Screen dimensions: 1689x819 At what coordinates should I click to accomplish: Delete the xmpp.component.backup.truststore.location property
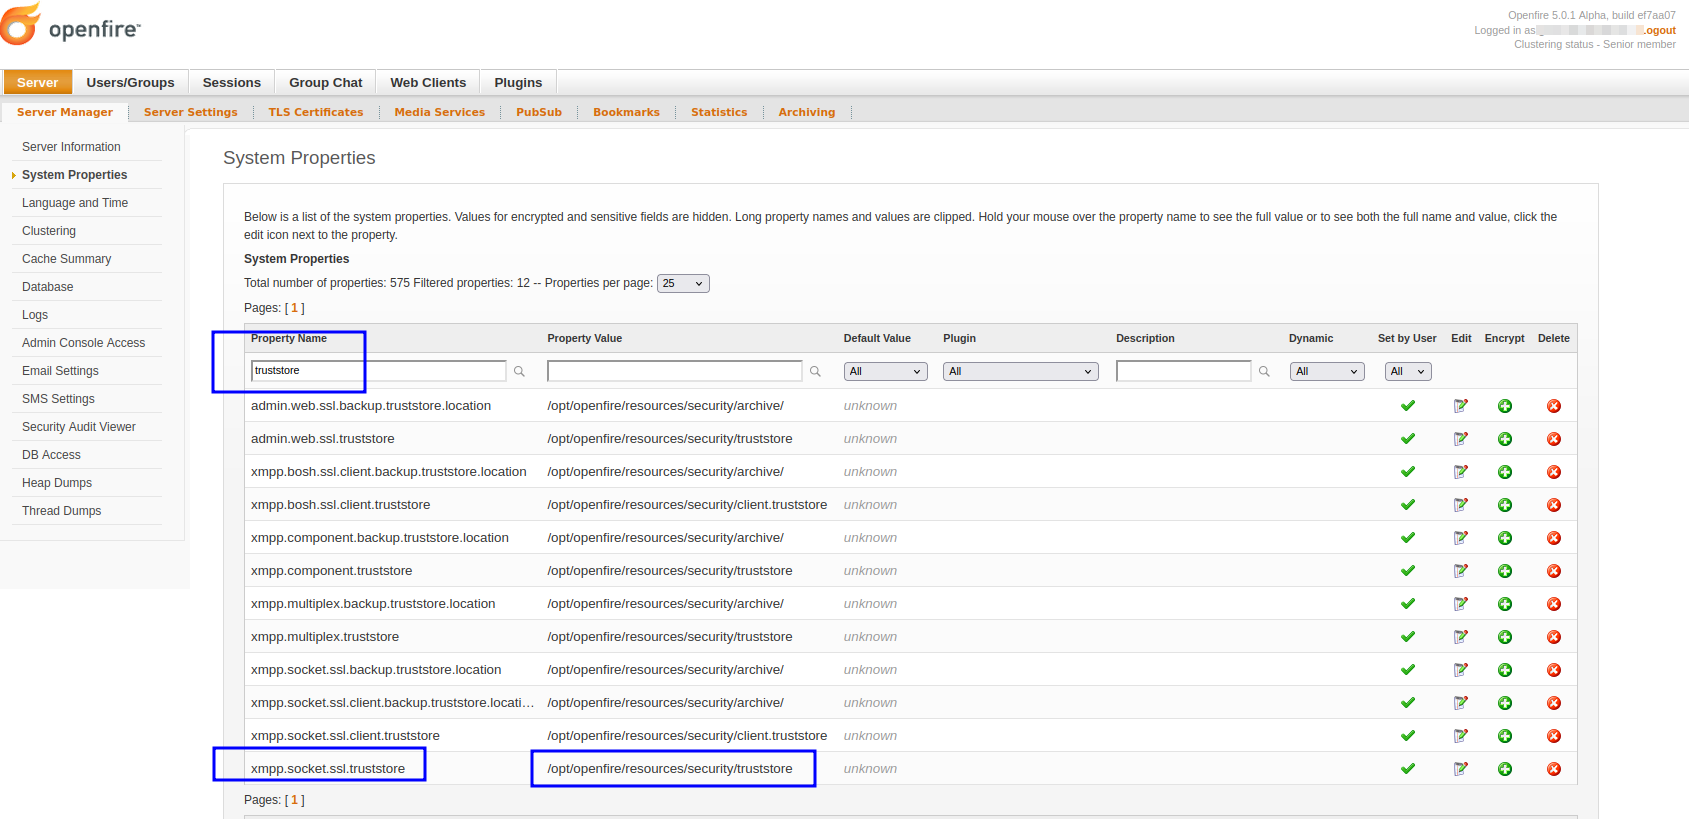1554,538
